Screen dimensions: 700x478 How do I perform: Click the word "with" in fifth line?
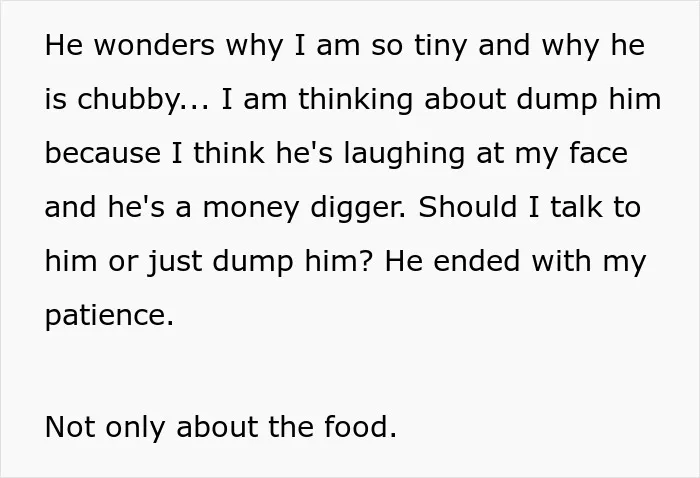click(562, 262)
